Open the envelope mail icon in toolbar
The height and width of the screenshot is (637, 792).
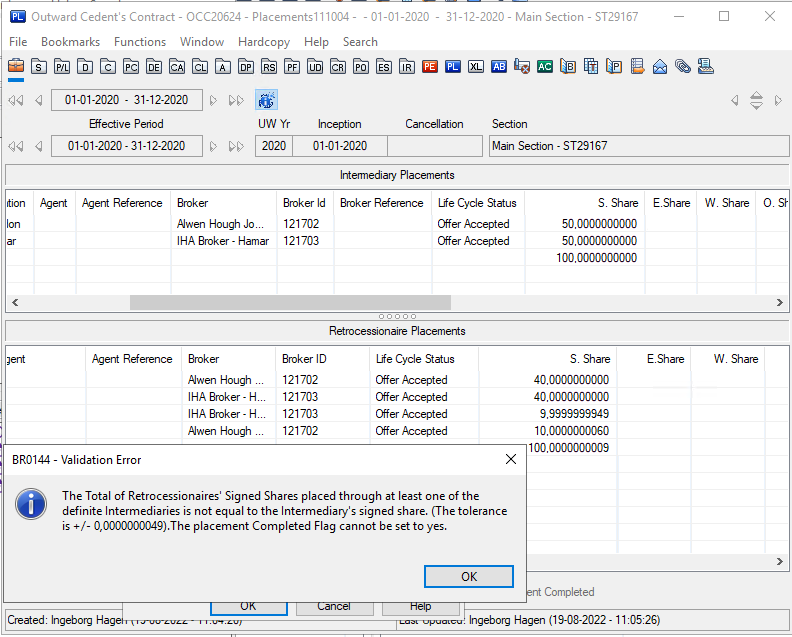660,66
